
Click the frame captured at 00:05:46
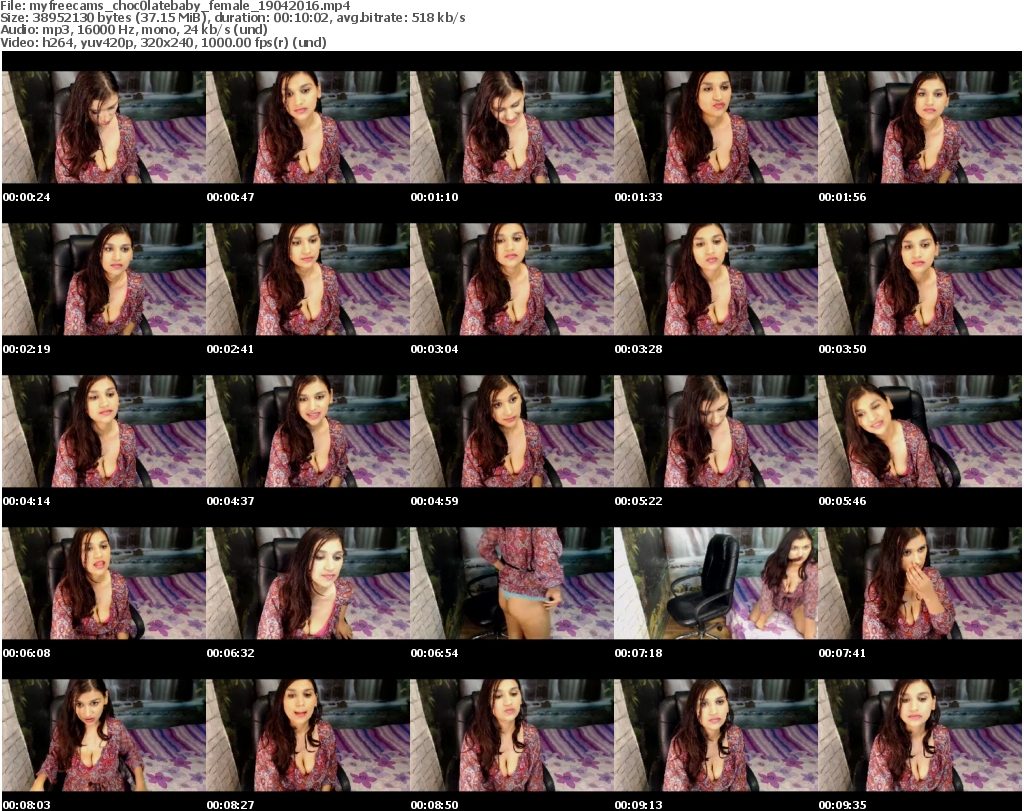click(920, 431)
